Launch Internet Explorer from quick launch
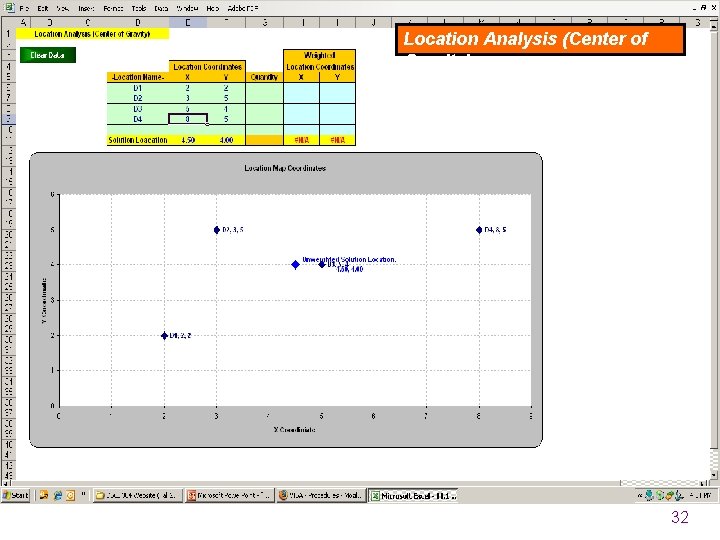 click(57, 495)
